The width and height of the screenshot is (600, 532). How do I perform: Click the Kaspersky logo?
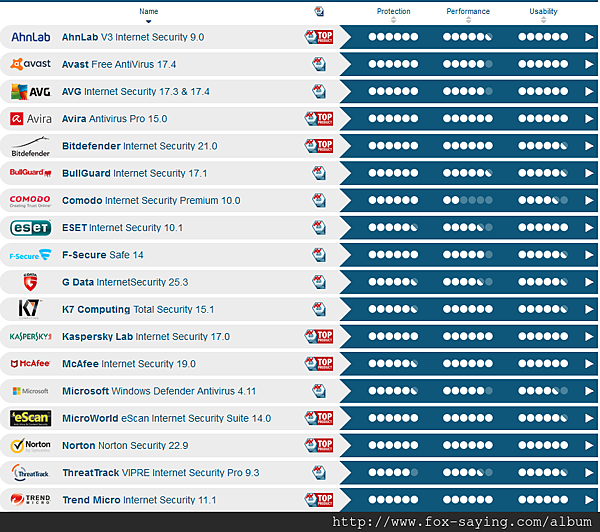click(31, 336)
